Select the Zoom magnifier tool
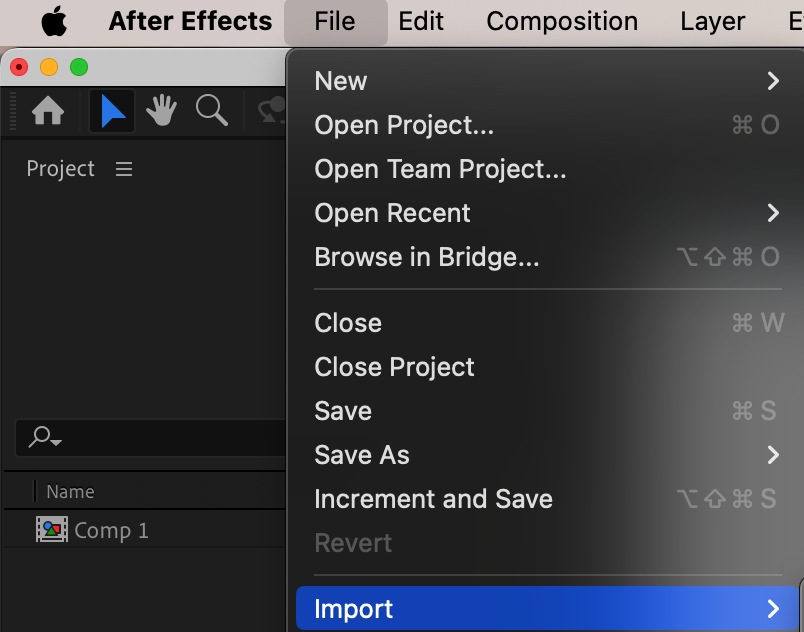Image resolution: width=804 pixels, height=632 pixels. pyautogui.click(x=211, y=111)
